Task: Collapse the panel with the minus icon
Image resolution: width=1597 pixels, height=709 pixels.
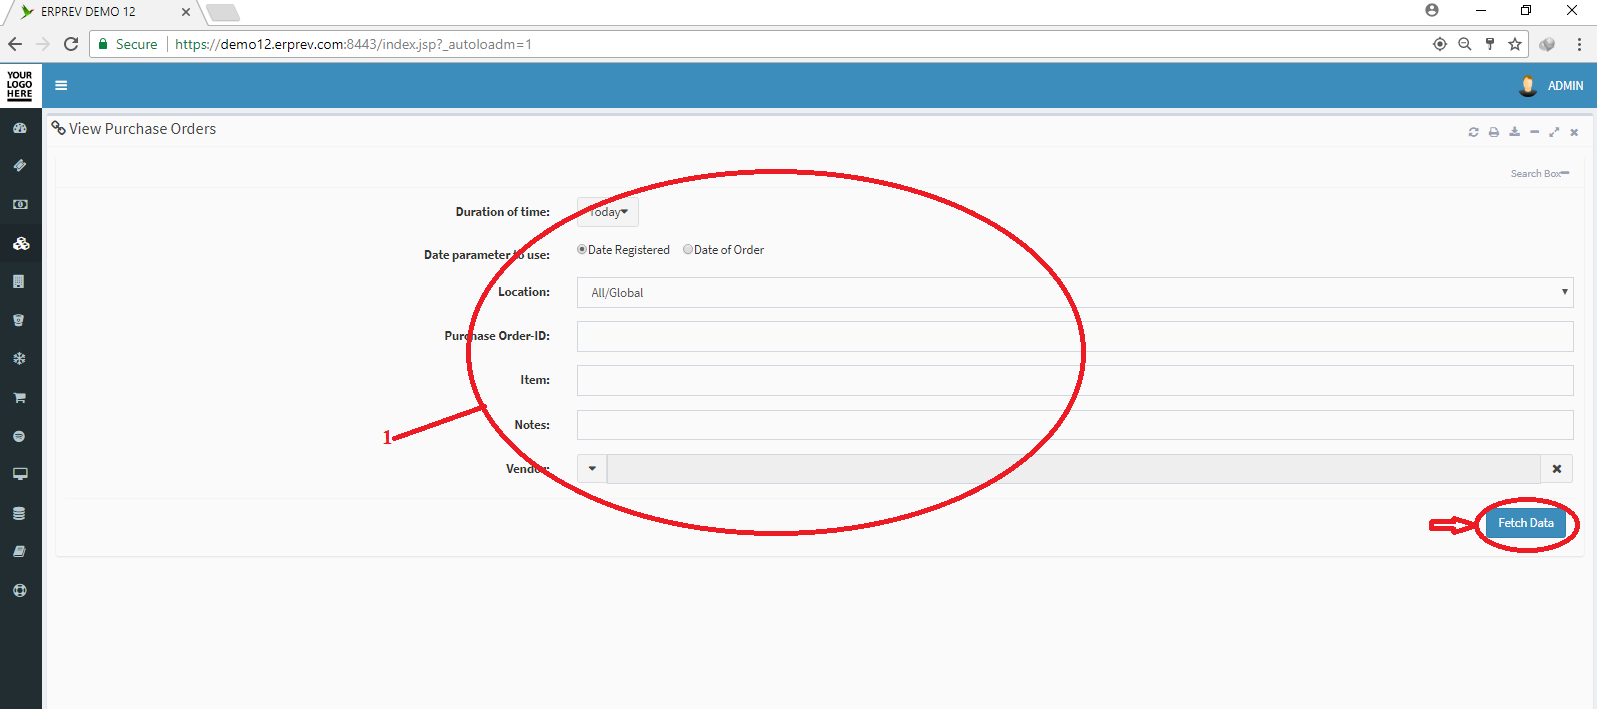Action: tap(1534, 132)
